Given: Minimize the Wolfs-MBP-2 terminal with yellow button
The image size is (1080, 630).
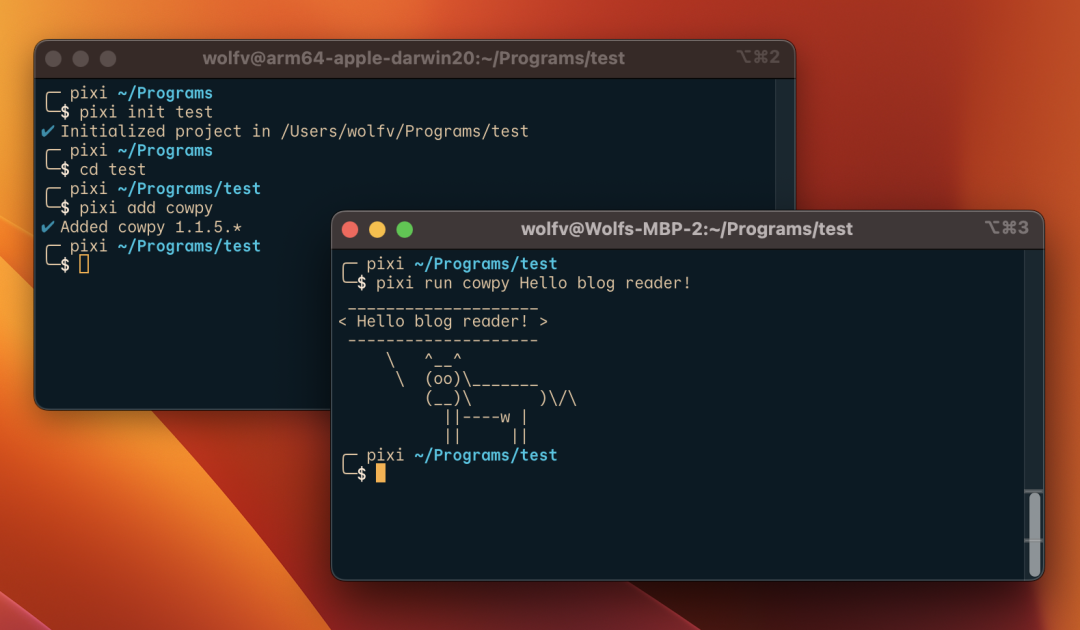Looking at the screenshot, I should click(x=377, y=229).
